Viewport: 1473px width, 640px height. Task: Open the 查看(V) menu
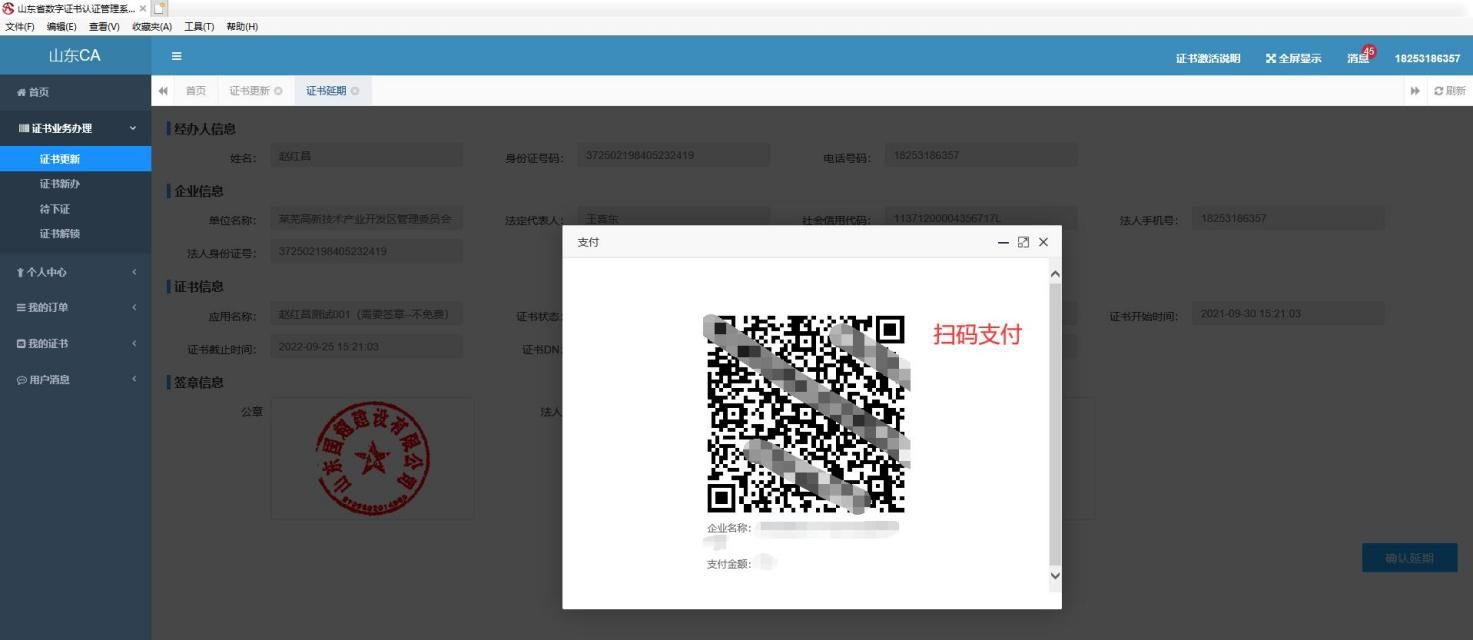(x=104, y=26)
